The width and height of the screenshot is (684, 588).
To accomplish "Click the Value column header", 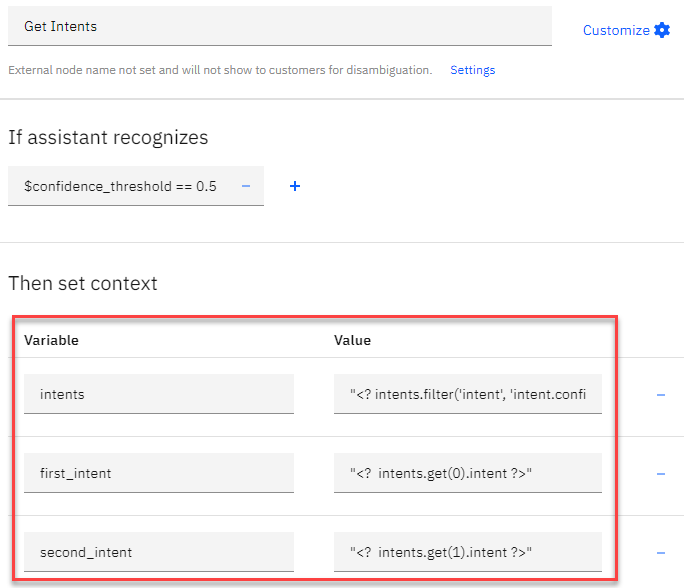I will click(x=352, y=340).
